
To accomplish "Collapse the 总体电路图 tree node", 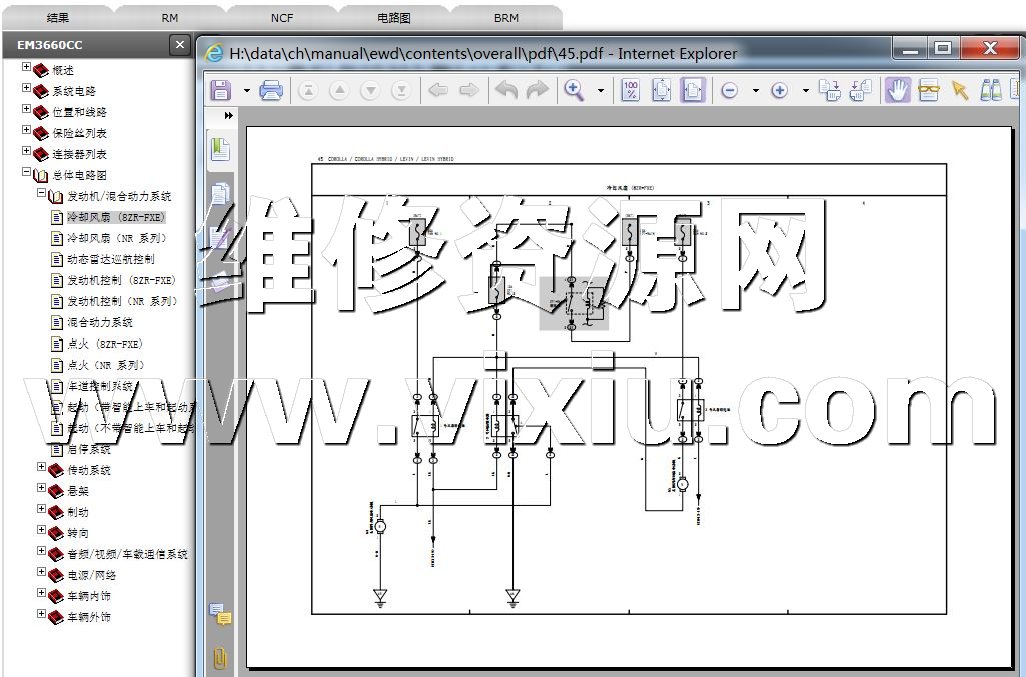I will pyautogui.click(x=27, y=174).
